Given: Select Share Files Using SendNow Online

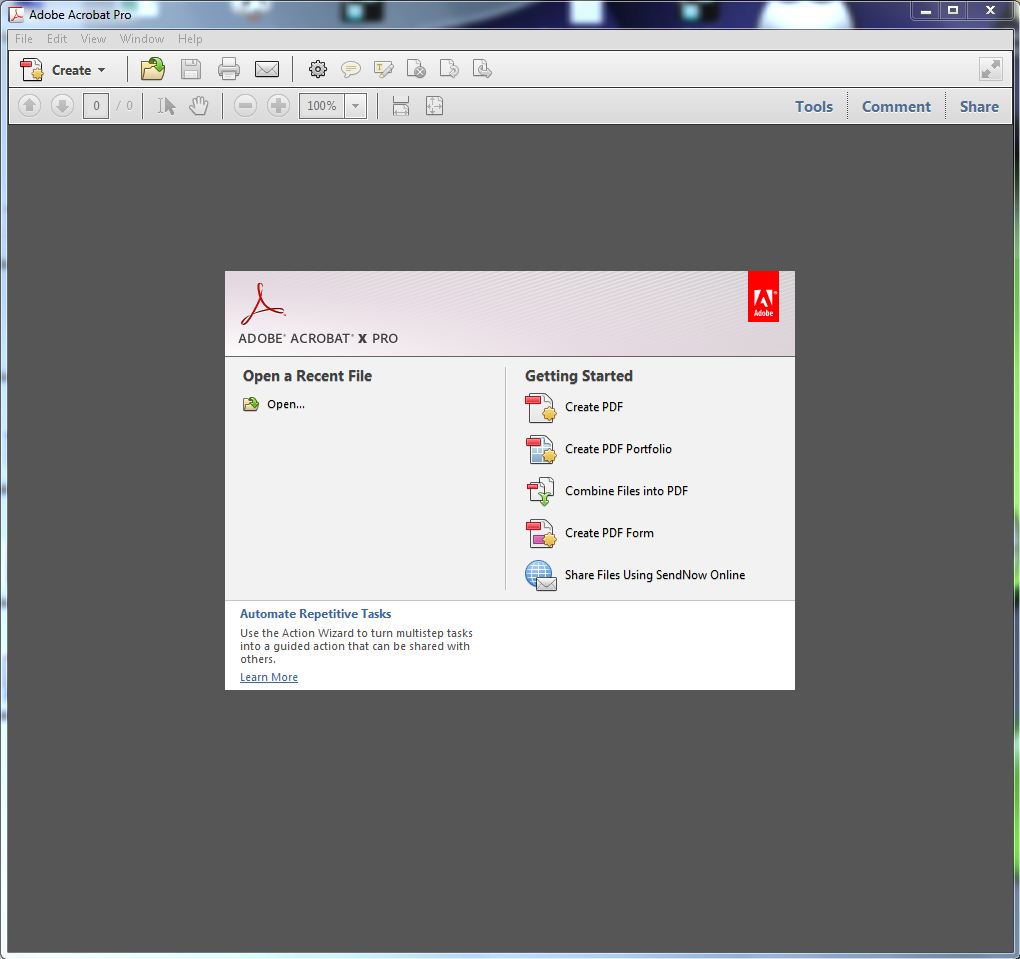Looking at the screenshot, I should coord(654,575).
